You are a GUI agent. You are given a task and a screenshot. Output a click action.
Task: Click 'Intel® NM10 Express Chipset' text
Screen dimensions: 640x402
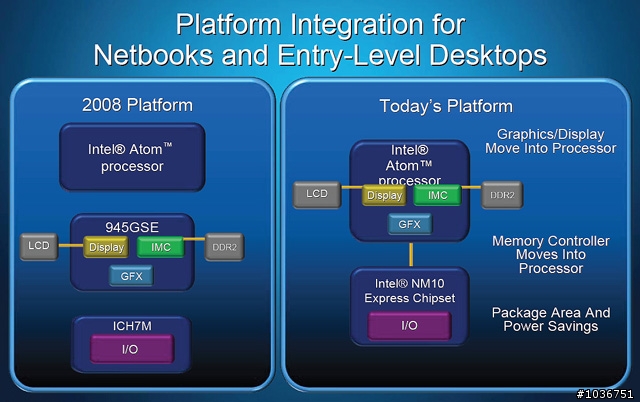tap(409, 291)
